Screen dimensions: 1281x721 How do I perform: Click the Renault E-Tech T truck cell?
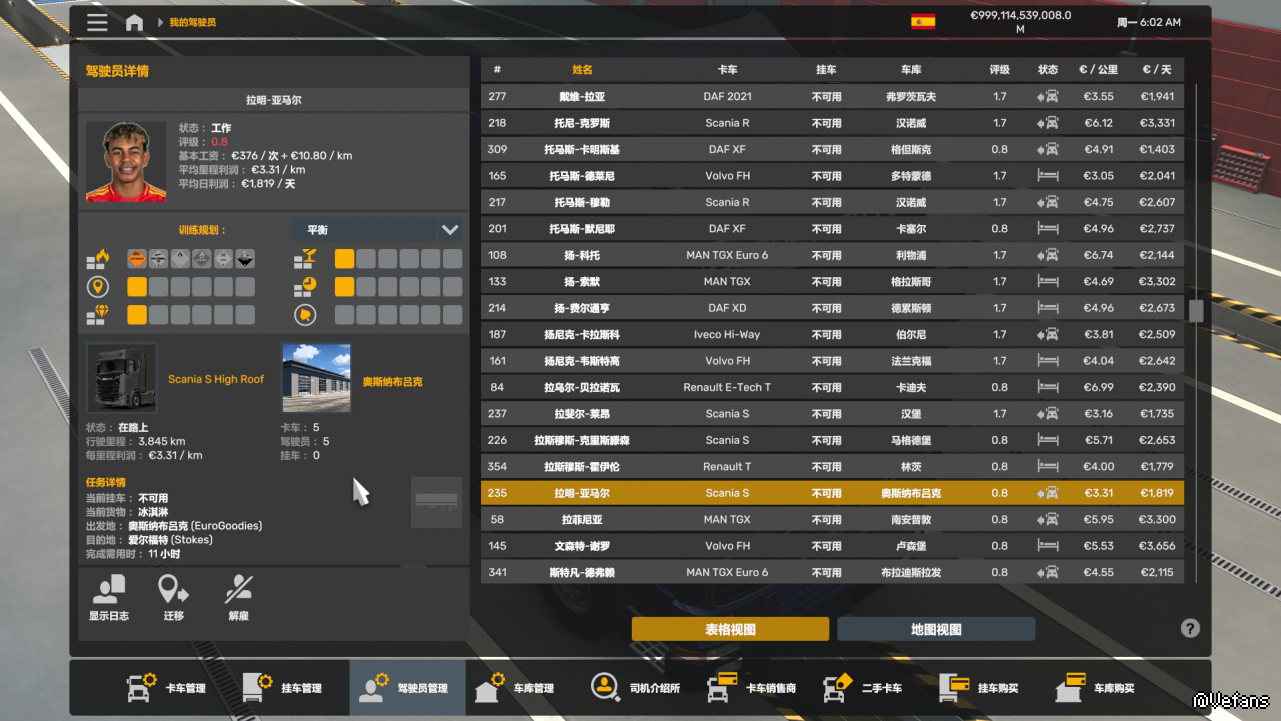pyautogui.click(x=727, y=388)
